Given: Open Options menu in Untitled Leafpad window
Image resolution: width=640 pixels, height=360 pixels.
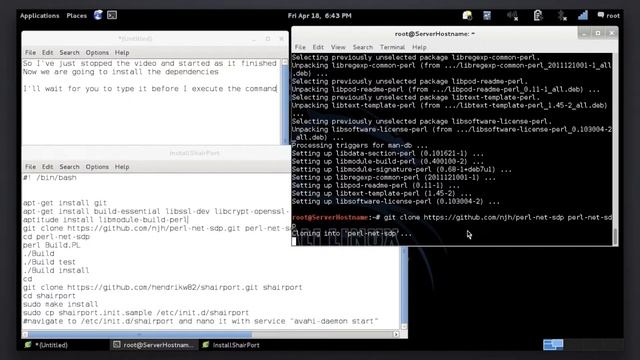Looking at the screenshot, I should (x=97, y=52).
